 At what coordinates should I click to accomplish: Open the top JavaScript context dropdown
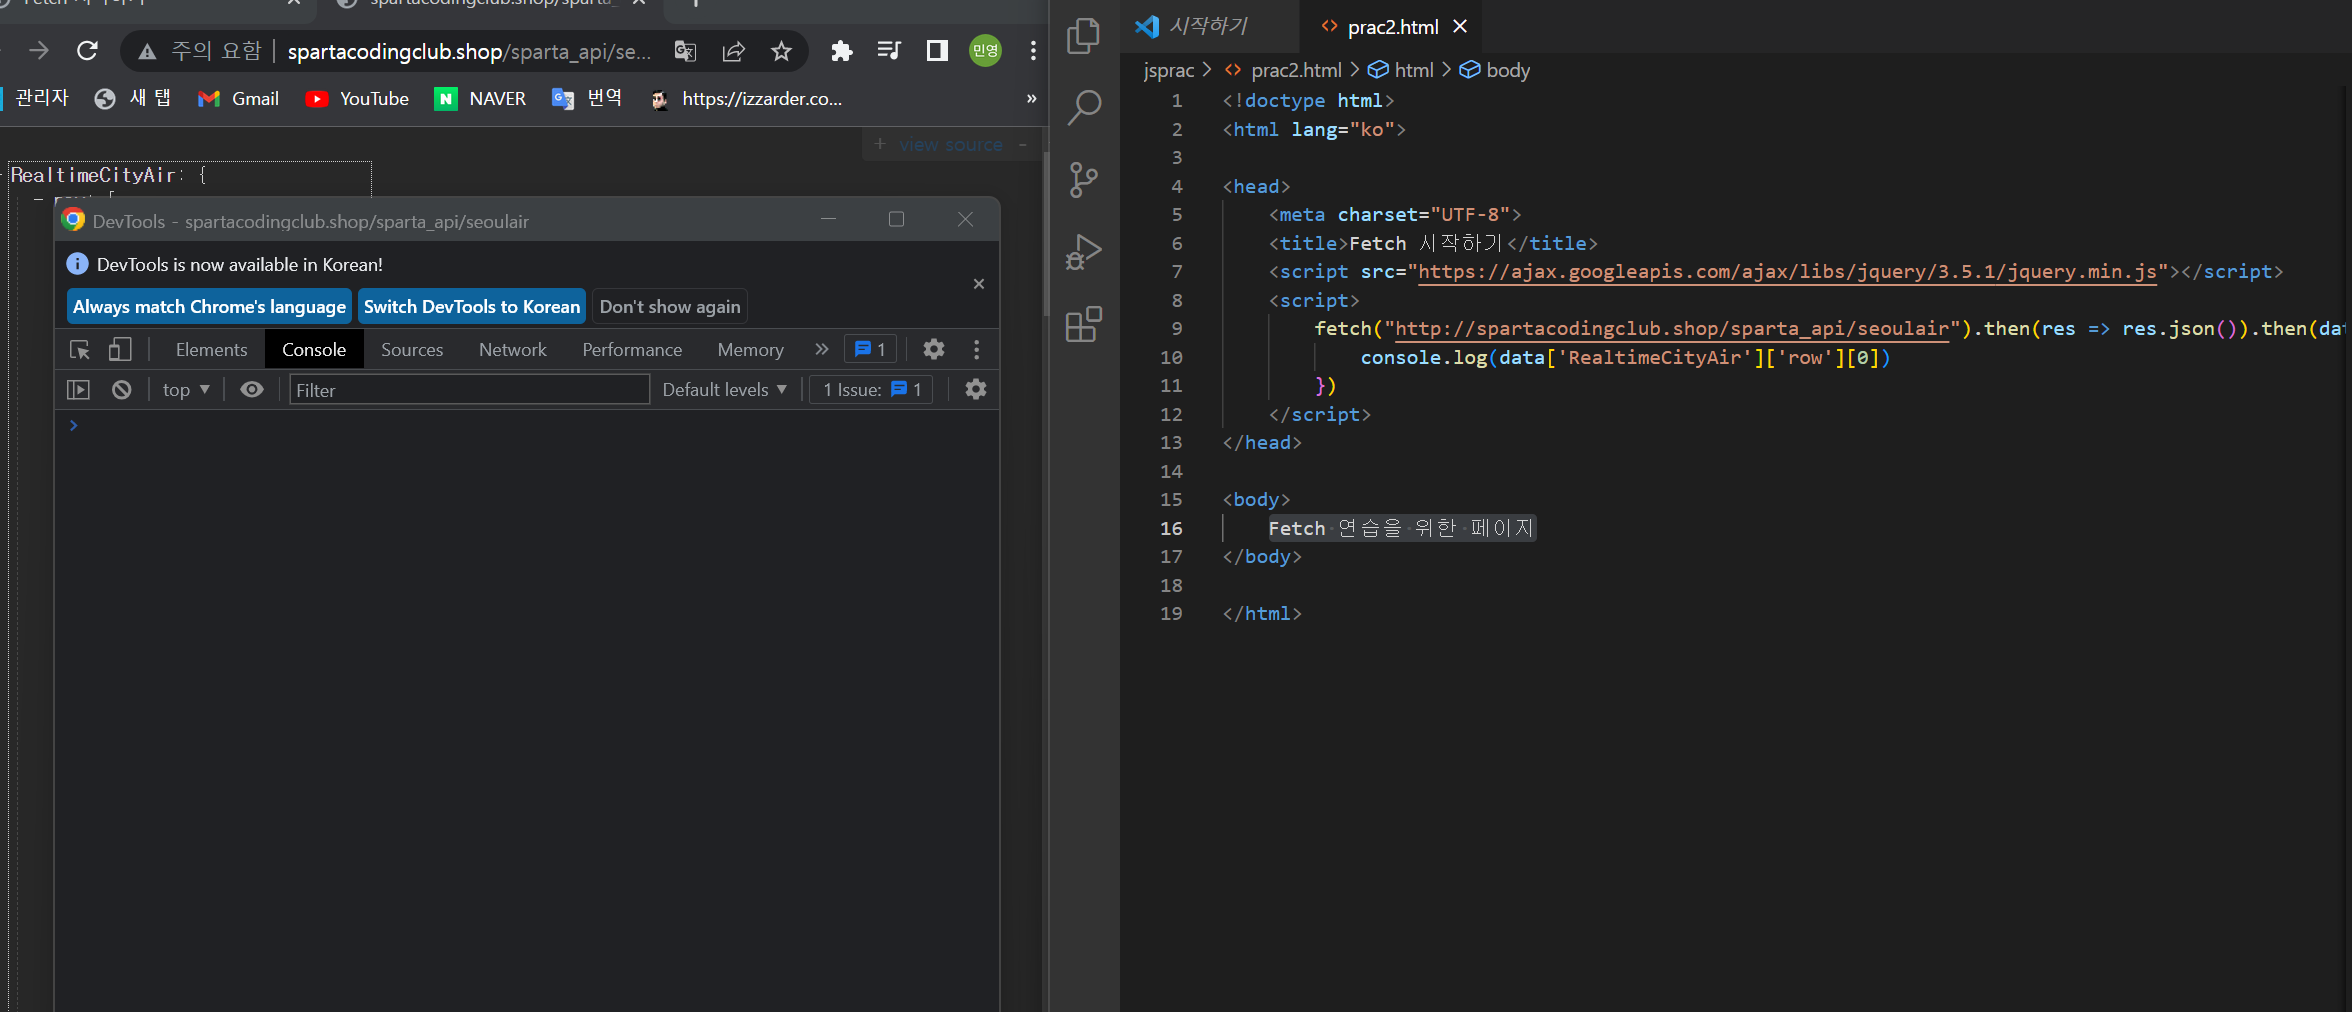(x=186, y=390)
